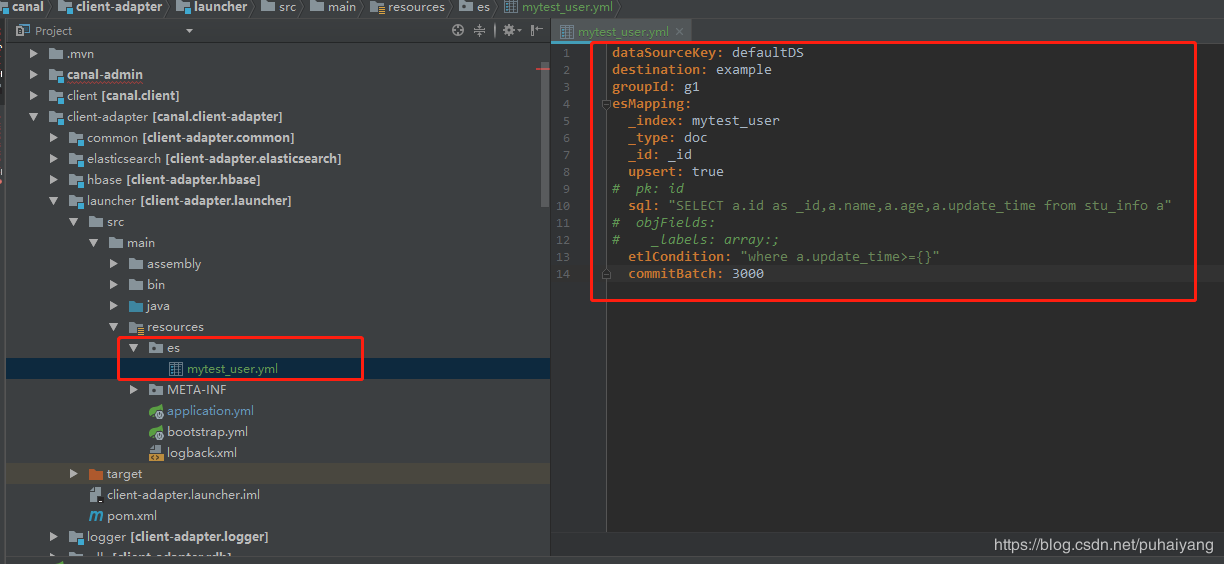Click the Project view icon beside Project label
This screenshot has height=564, width=1224.
coord(22,31)
